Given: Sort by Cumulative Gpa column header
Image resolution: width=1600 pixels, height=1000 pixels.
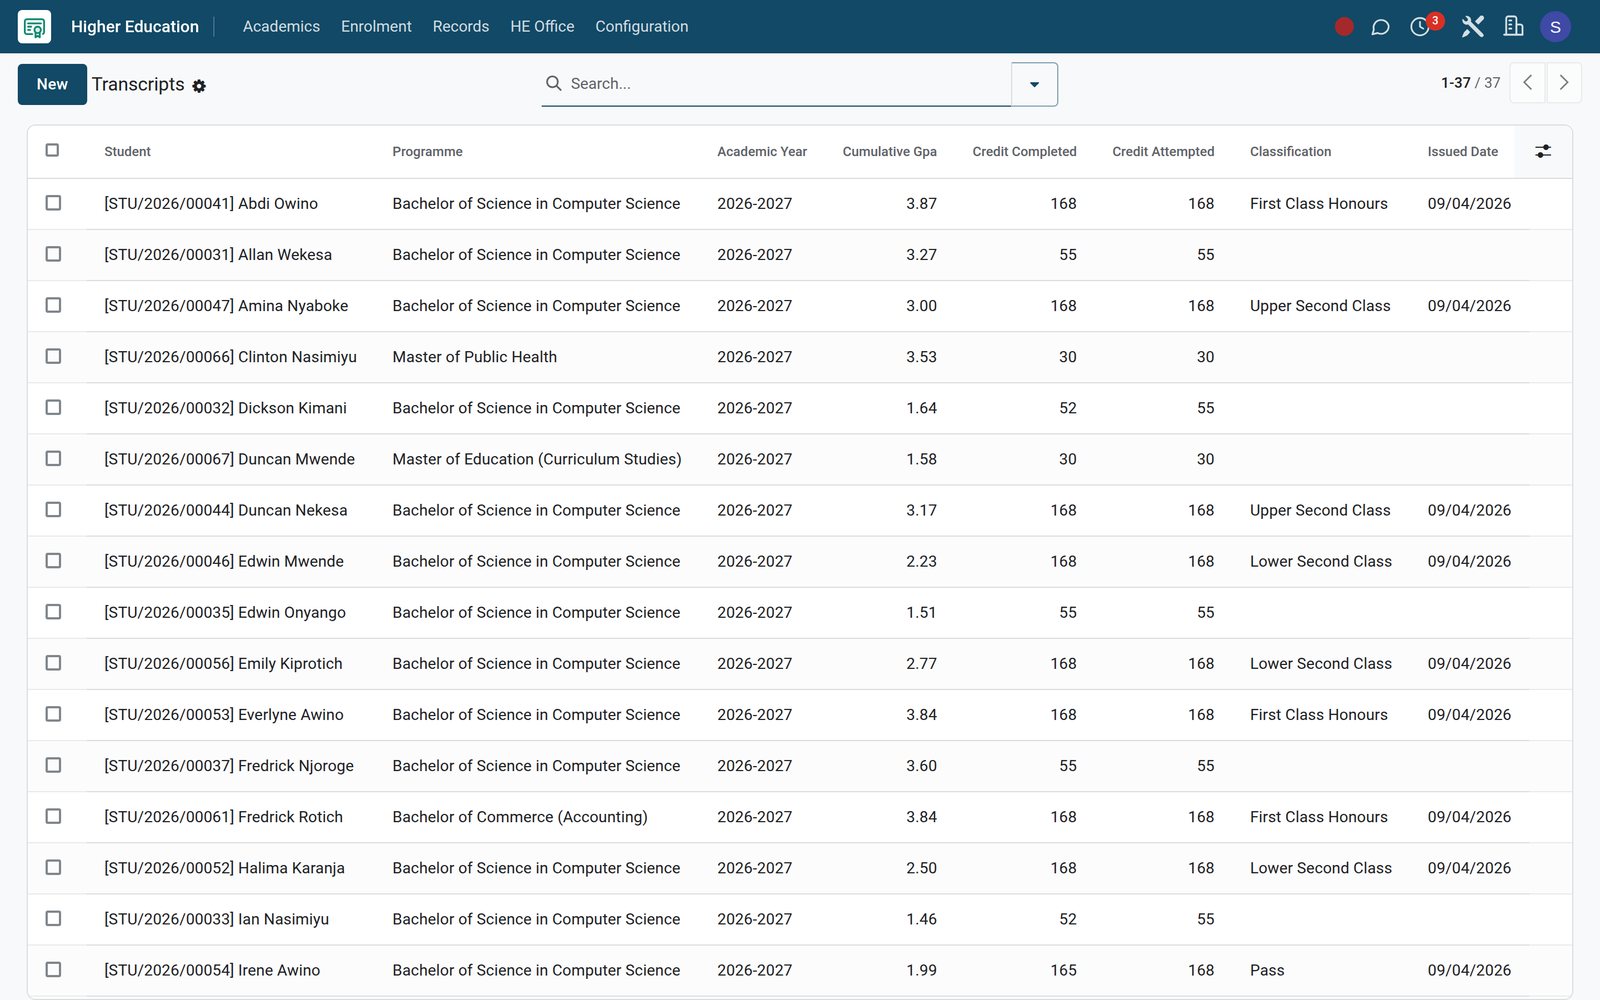Looking at the screenshot, I should point(889,152).
